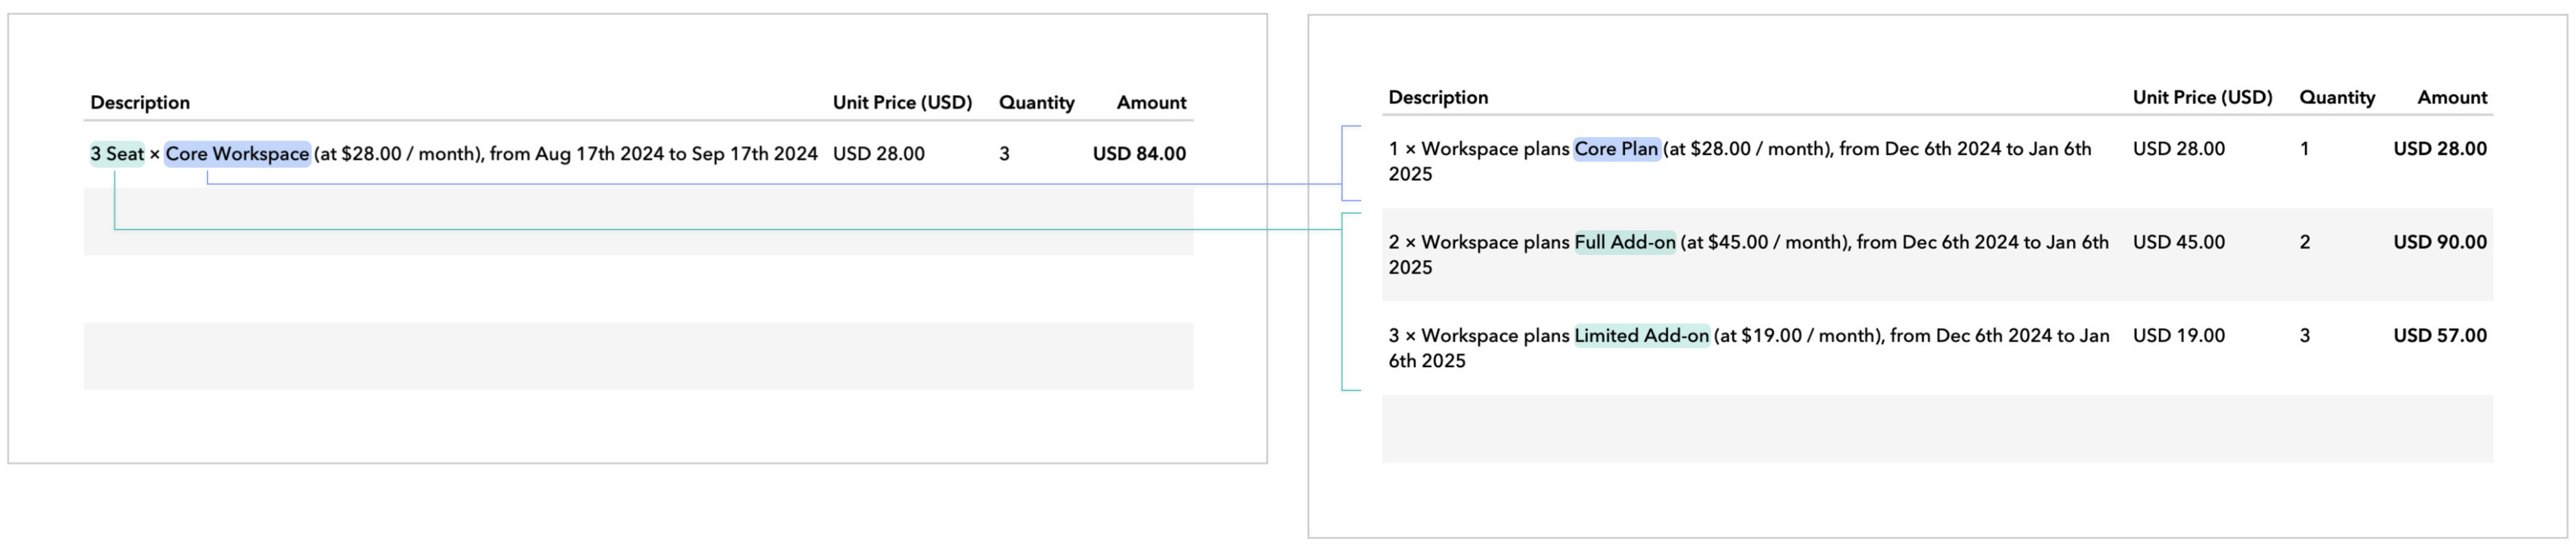
Task: Click the green "3 Seat" highlighted label
Action: click(117, 154)
